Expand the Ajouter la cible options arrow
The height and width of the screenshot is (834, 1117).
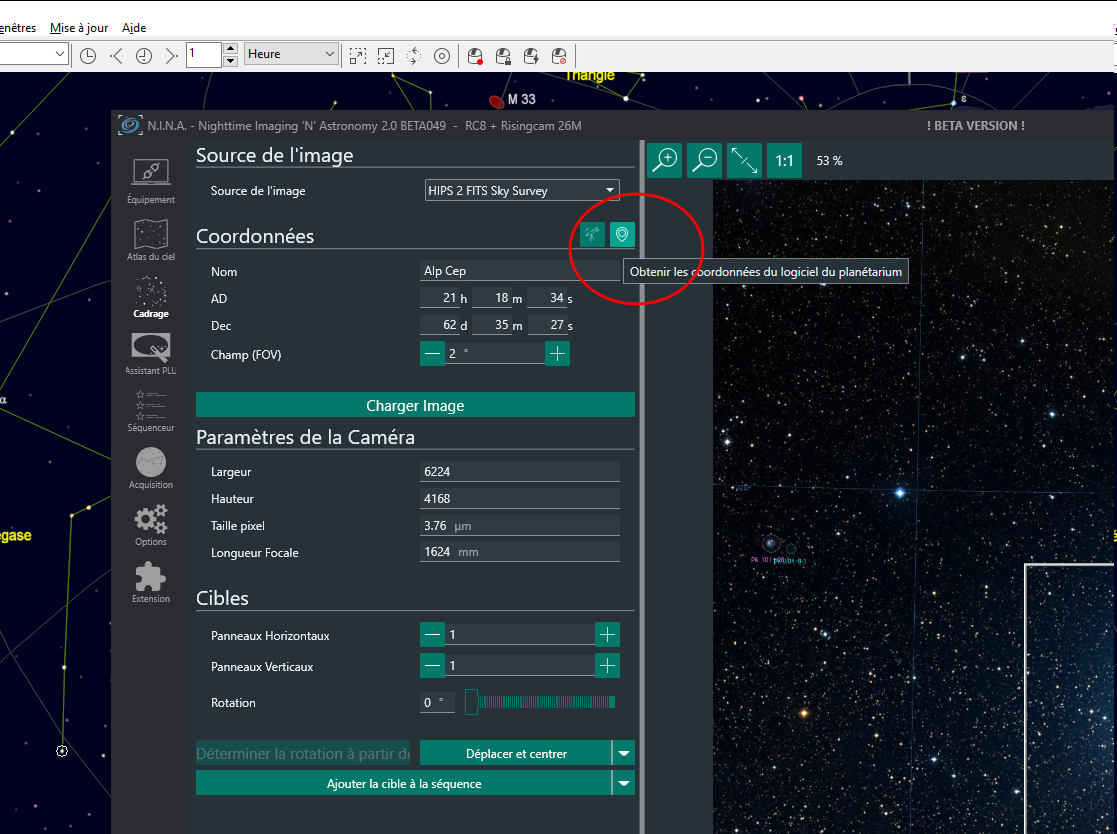623,783
